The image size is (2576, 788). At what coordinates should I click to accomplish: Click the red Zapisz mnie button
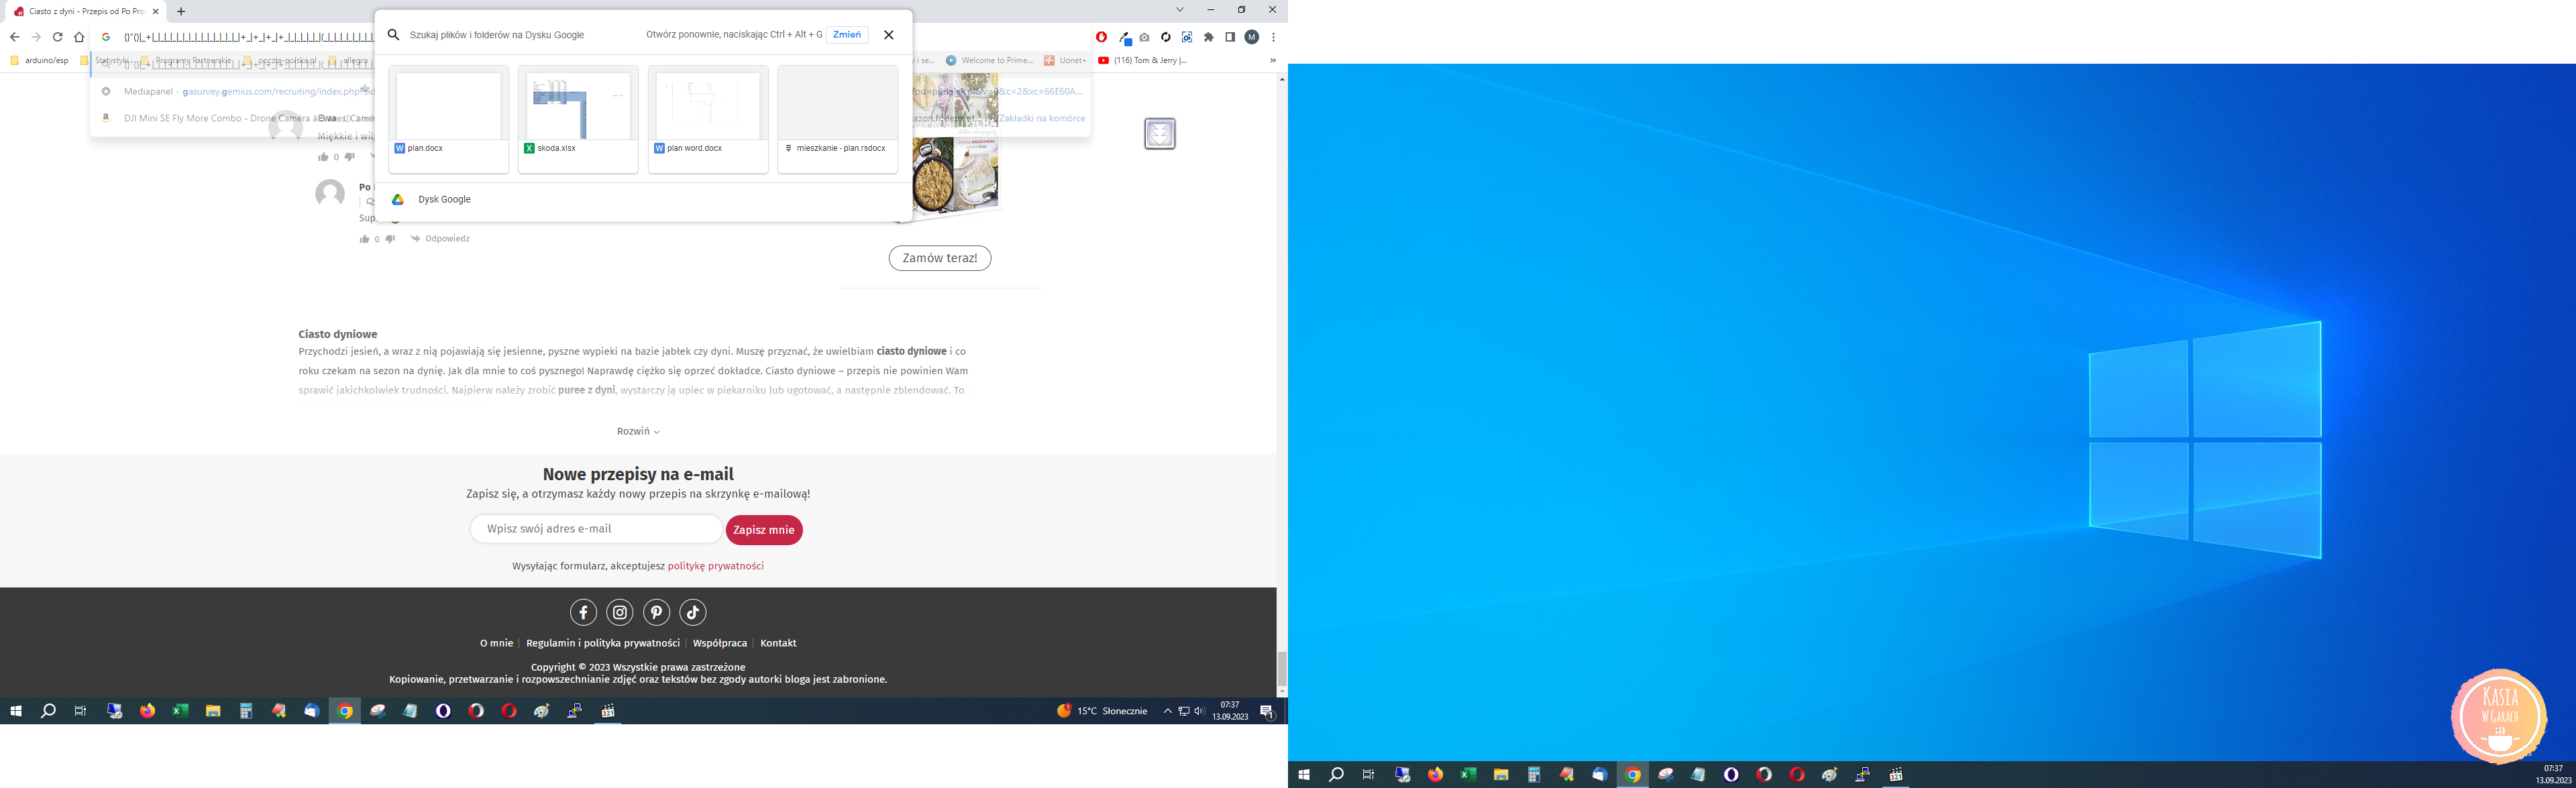[x=764, y=530]
